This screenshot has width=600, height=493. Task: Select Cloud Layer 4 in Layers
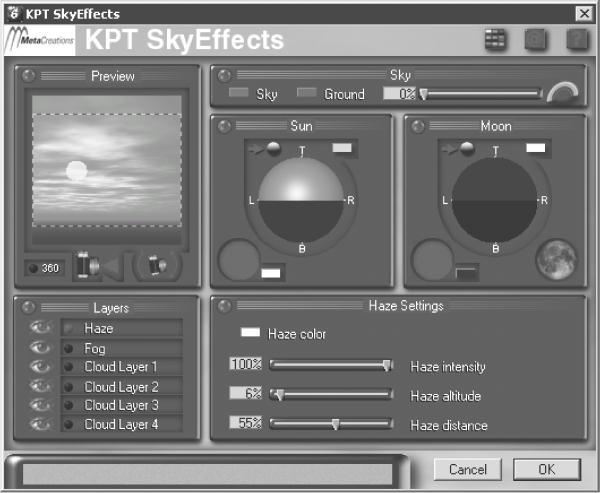(x=120, y=424)
